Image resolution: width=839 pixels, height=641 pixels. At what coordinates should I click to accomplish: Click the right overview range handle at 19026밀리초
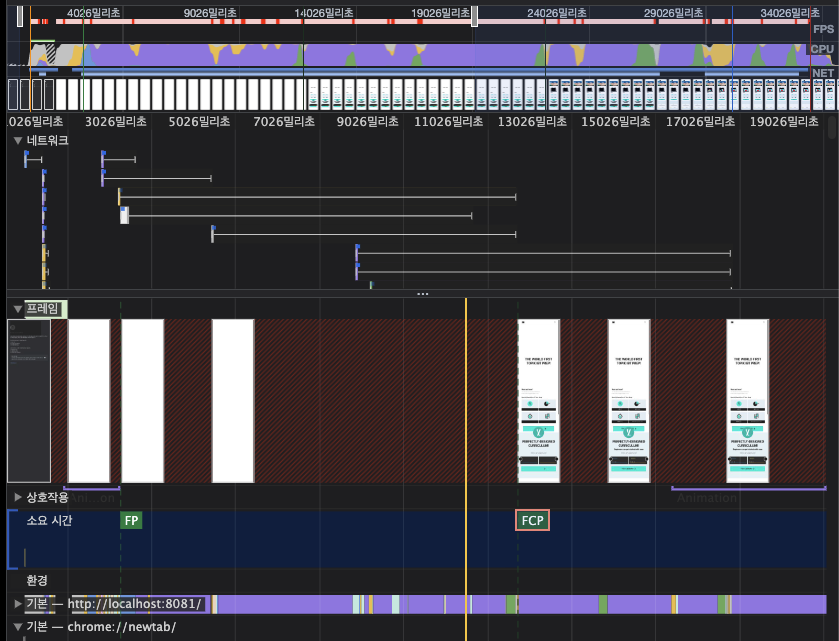coord(474,16)
